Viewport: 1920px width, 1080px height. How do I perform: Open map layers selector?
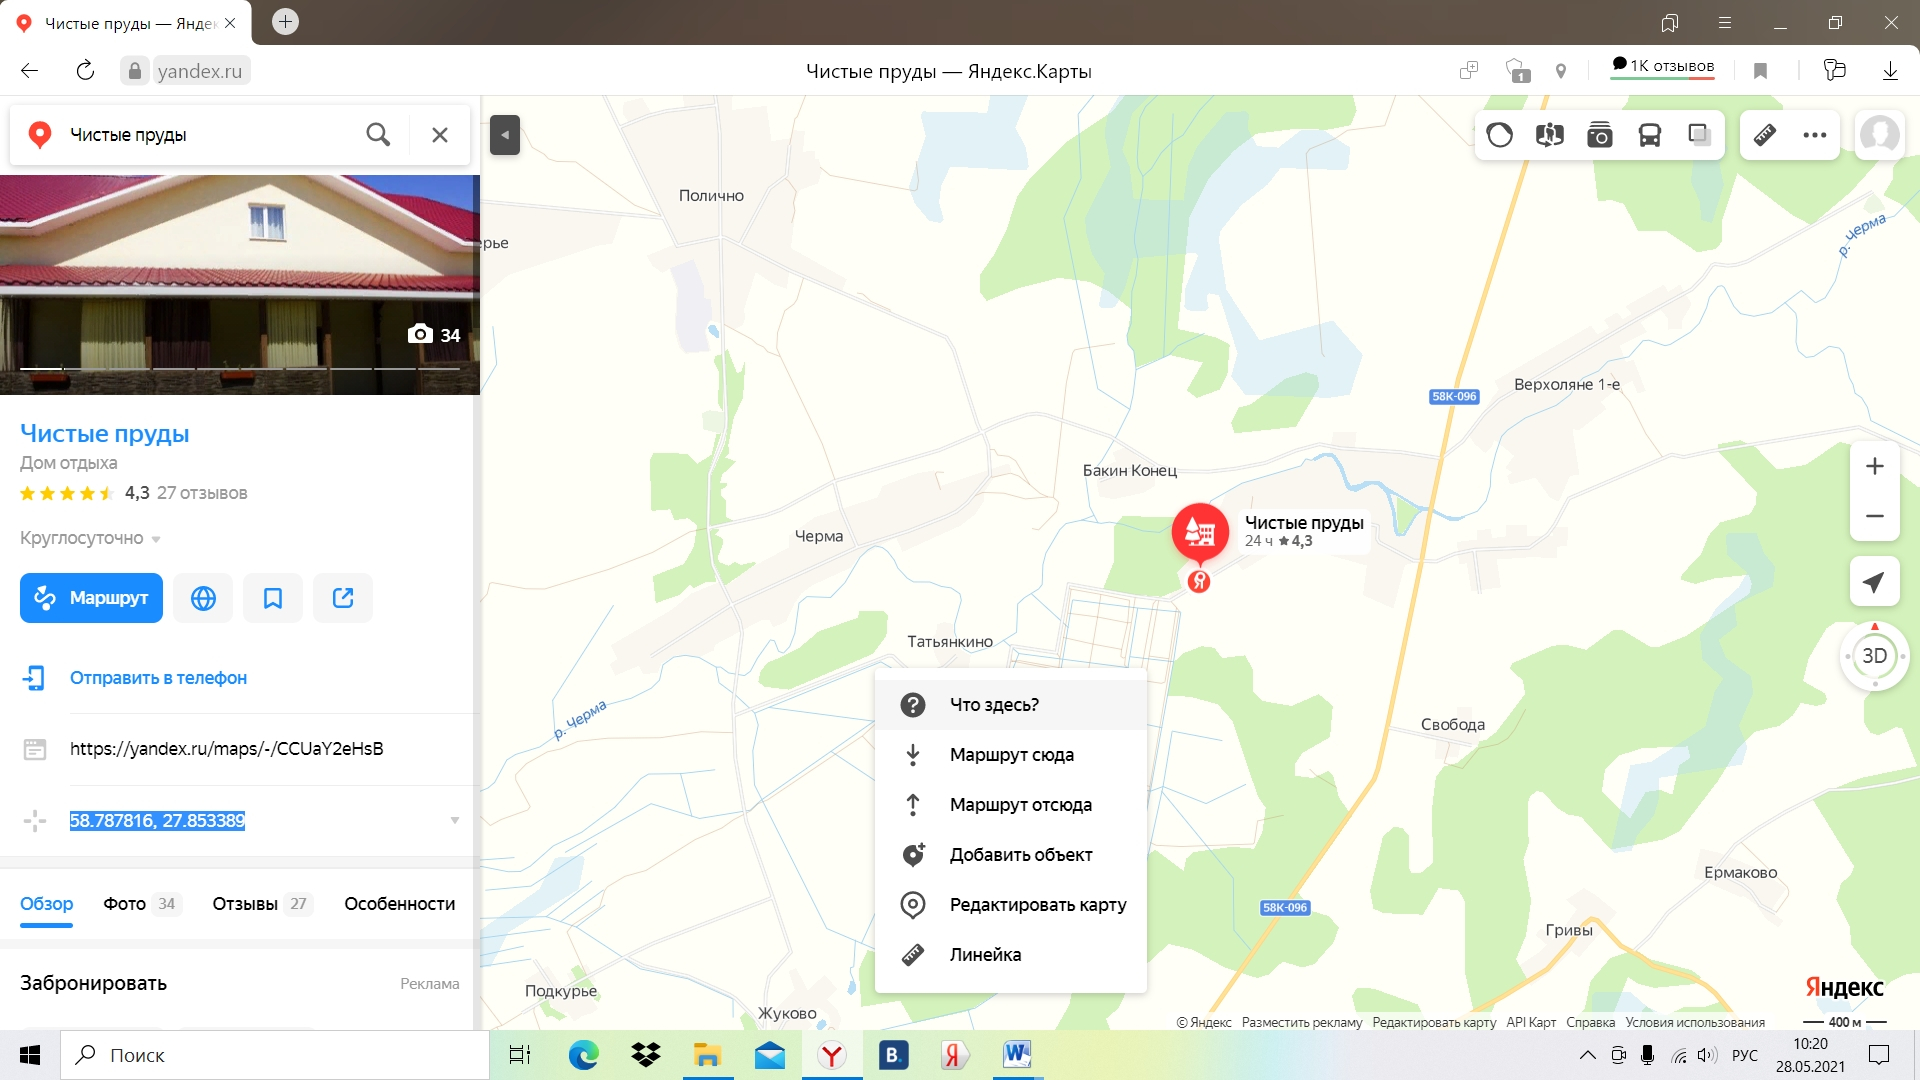point(1699,135)
